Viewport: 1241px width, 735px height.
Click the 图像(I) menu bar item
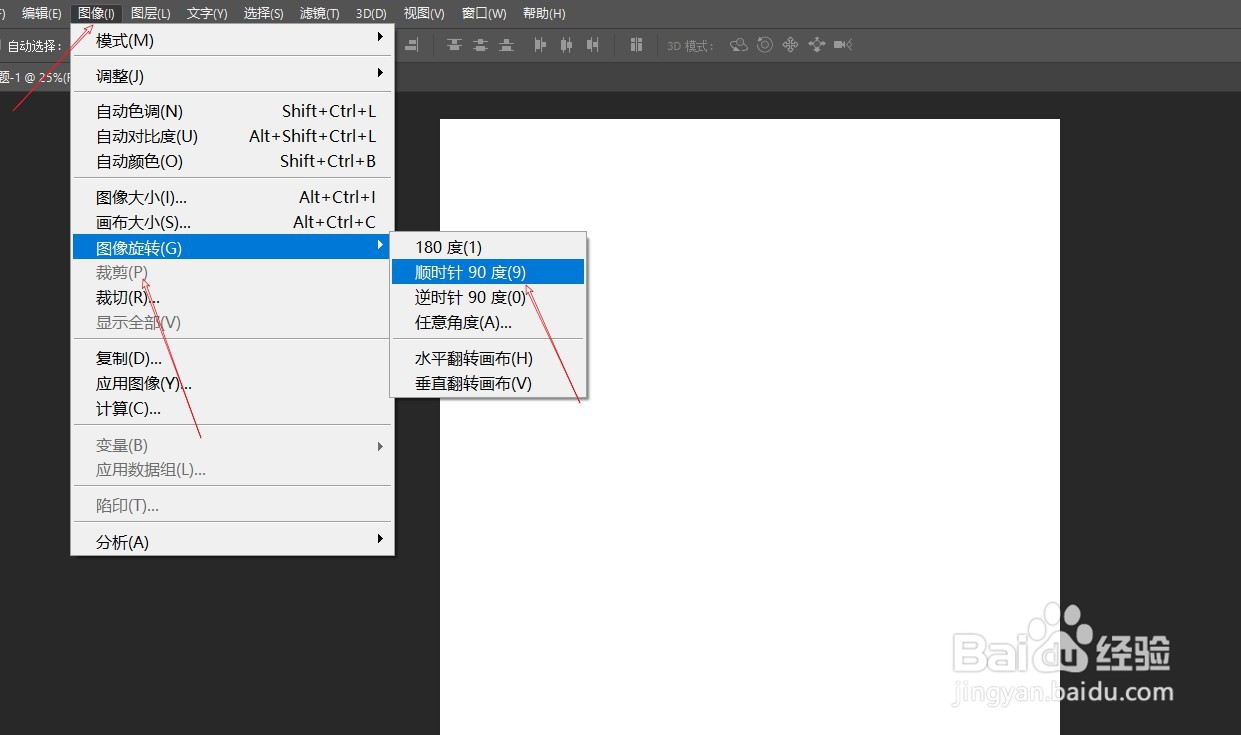[x=97, y=13]
